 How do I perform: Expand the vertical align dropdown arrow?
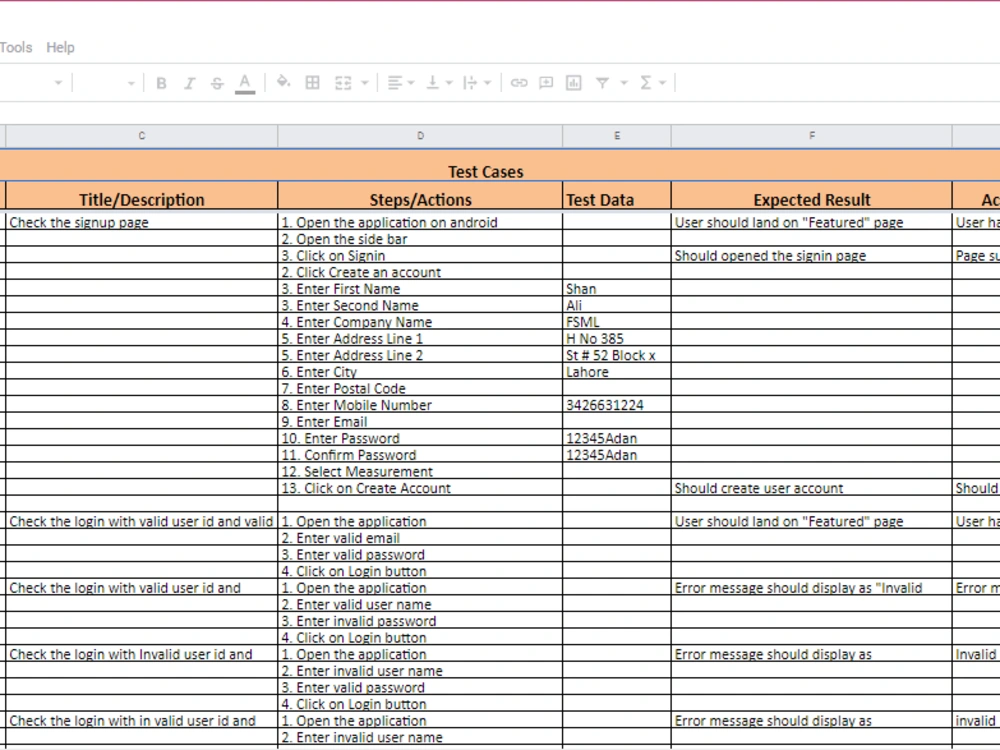pyautogui.click(x=449, y=83)
